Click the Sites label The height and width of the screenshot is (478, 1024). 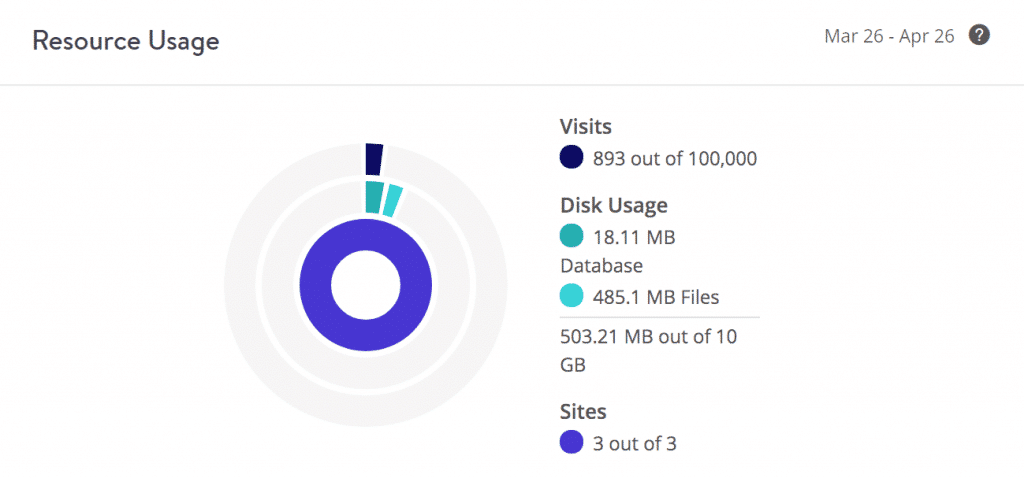tap(583, 411)
